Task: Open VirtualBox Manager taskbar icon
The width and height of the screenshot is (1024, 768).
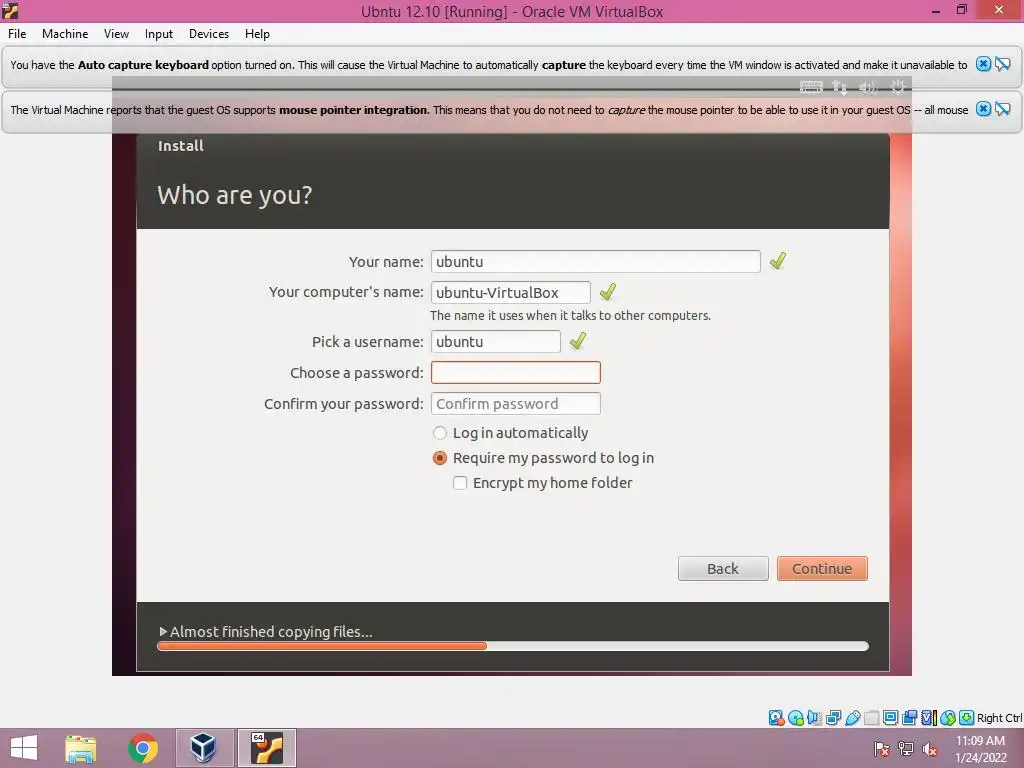Action: (x=204, y=748)
